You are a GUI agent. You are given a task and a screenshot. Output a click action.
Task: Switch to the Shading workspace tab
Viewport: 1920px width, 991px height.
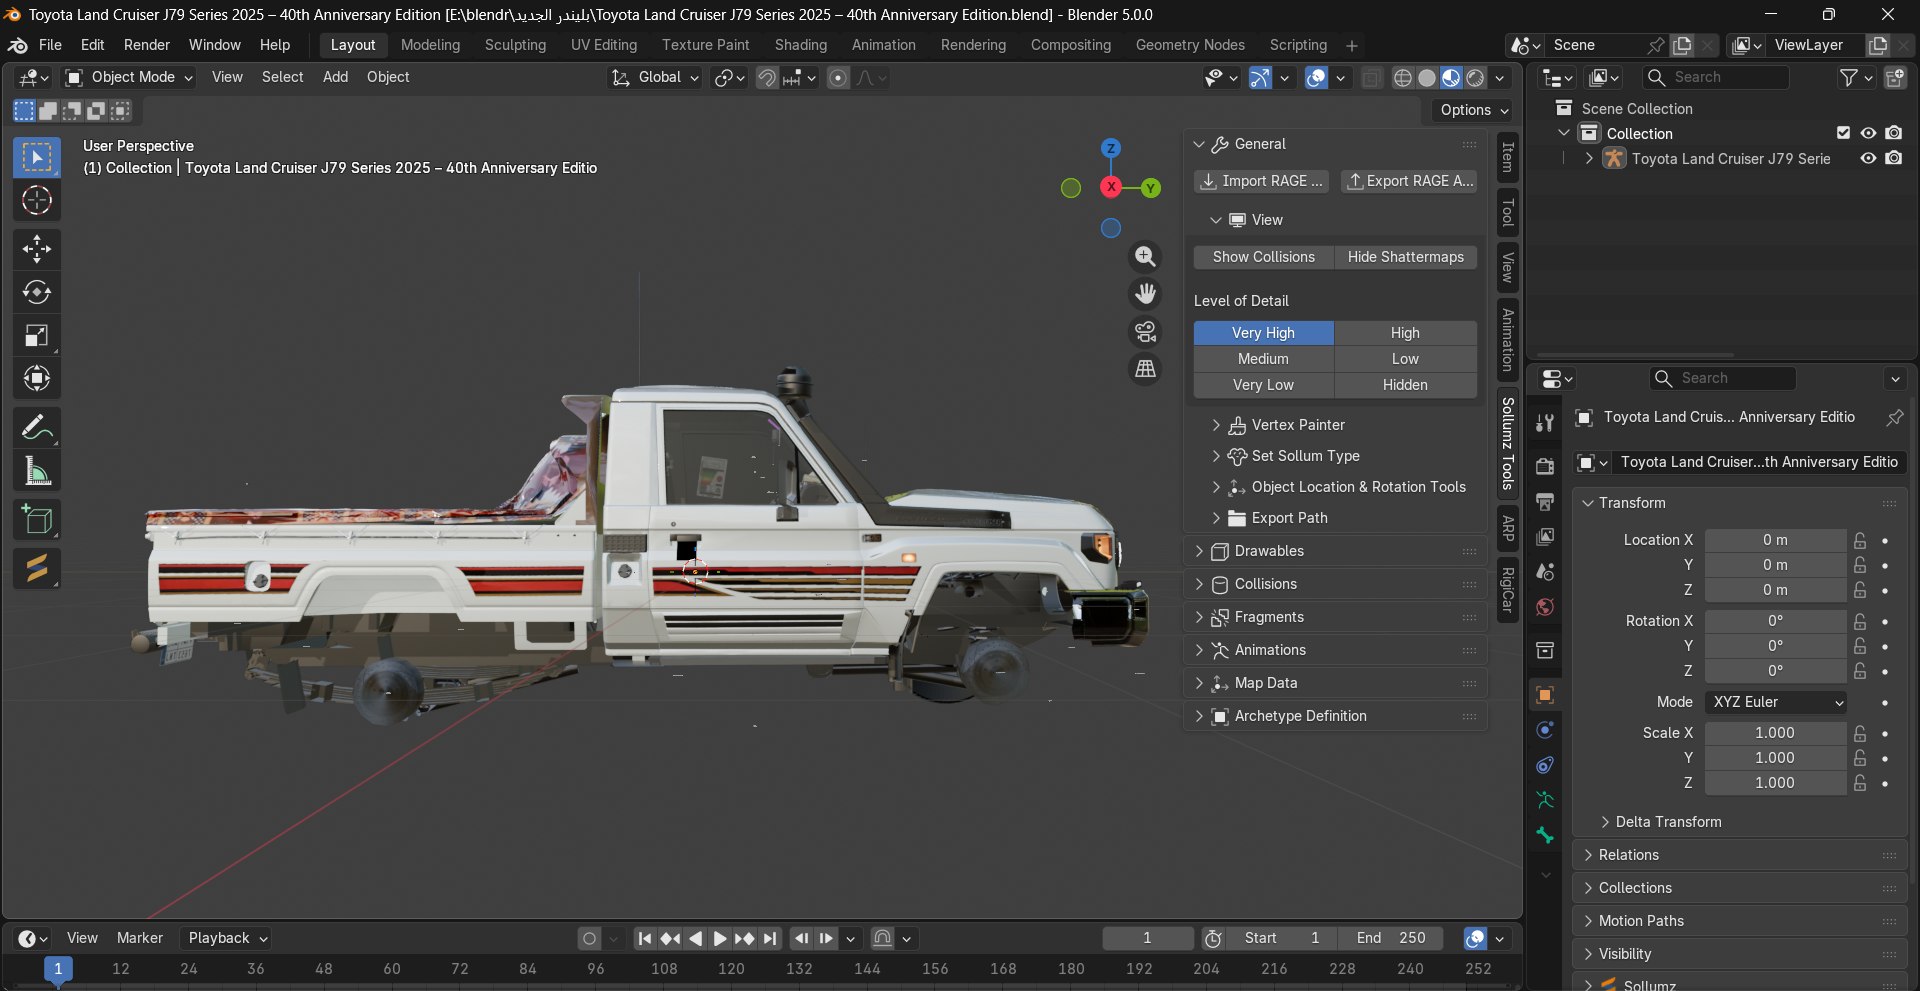click(x=801, y=45)
